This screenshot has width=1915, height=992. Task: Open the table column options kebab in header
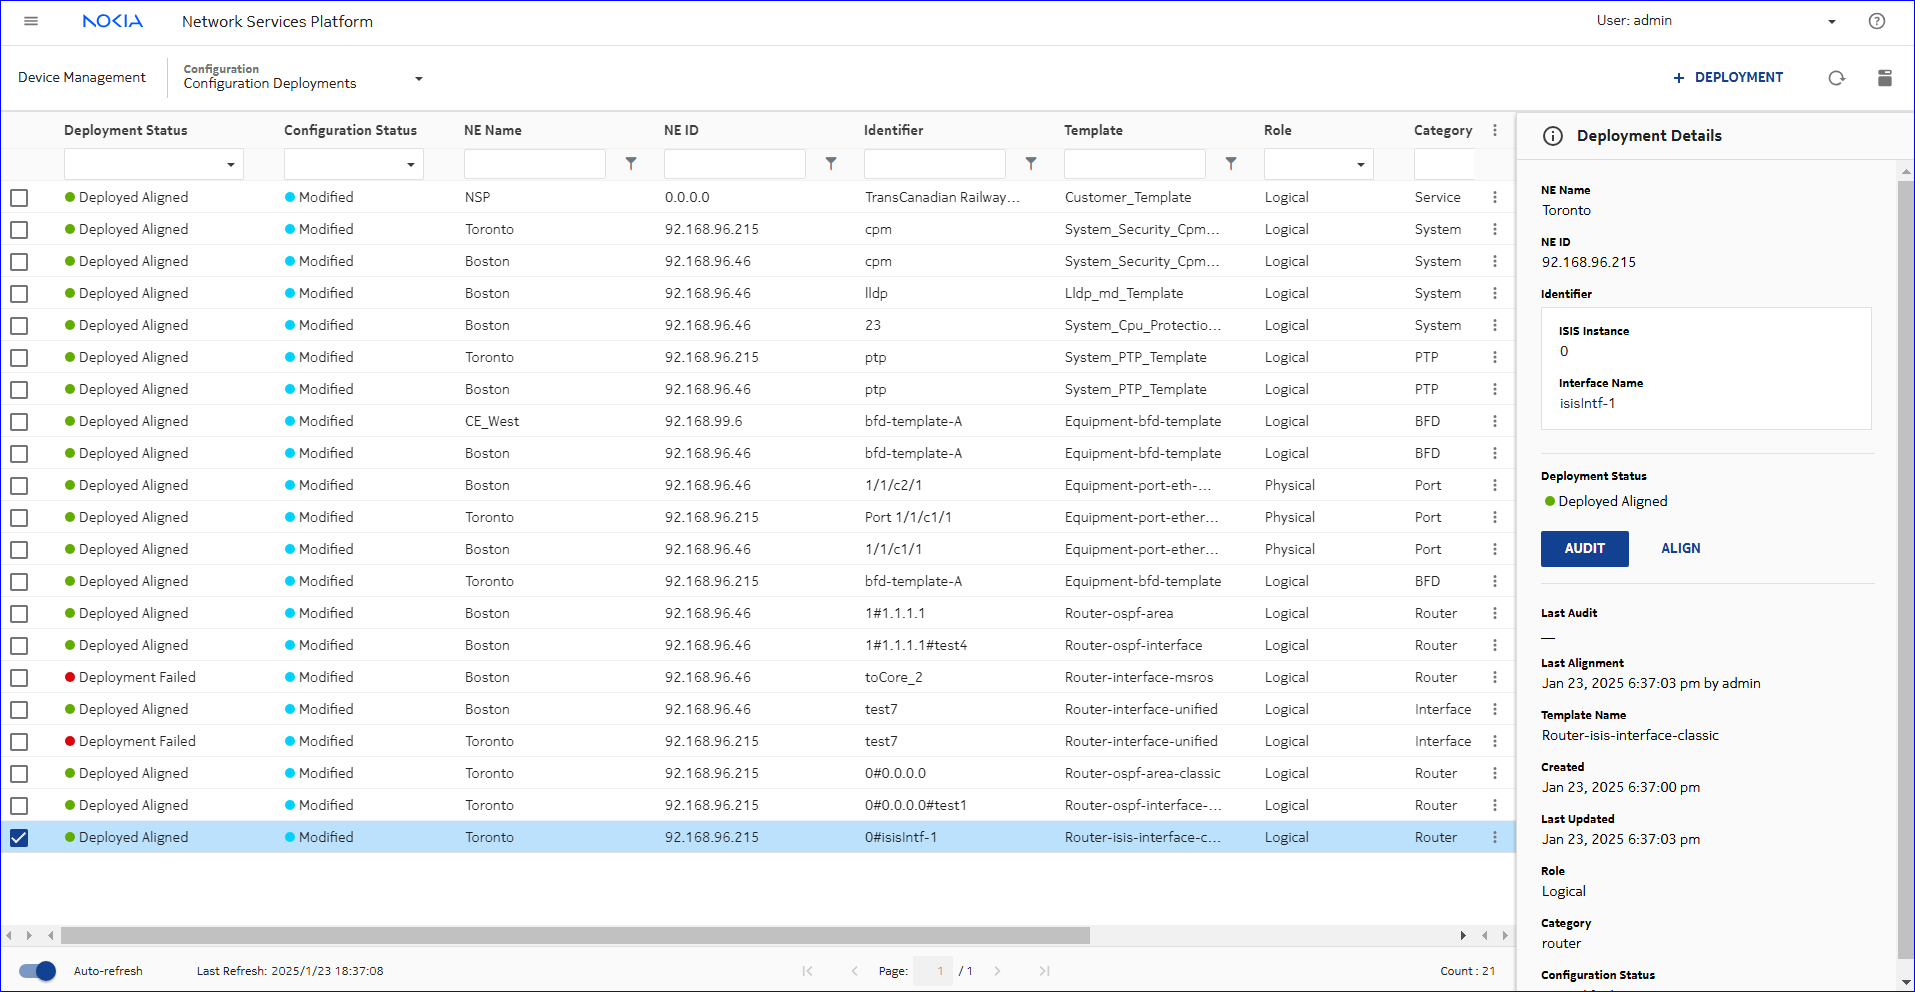1495,130
